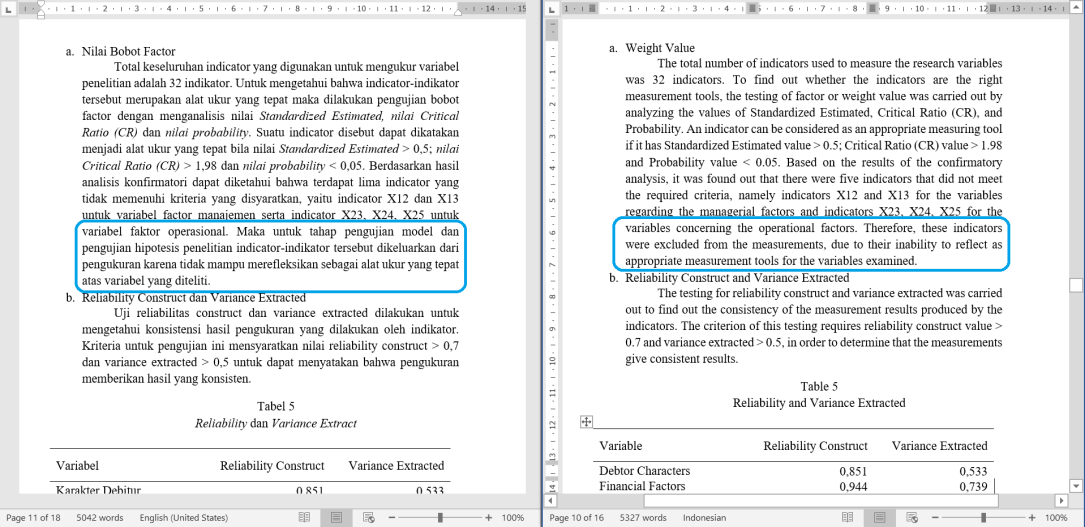Click 'Variance Extracted' header in right table
This screenshot has width=1085, height=527.
(940, 445)
